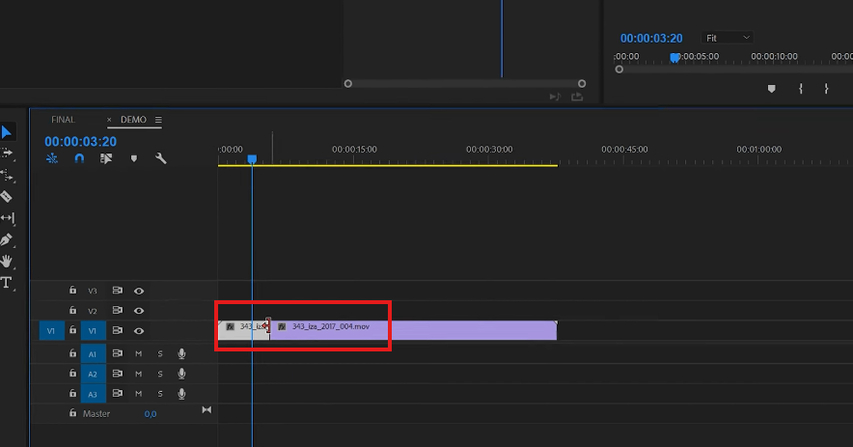Click Master track volume value 0,0
The height and width of the screenshot is (447, 853).
point(150,414)
